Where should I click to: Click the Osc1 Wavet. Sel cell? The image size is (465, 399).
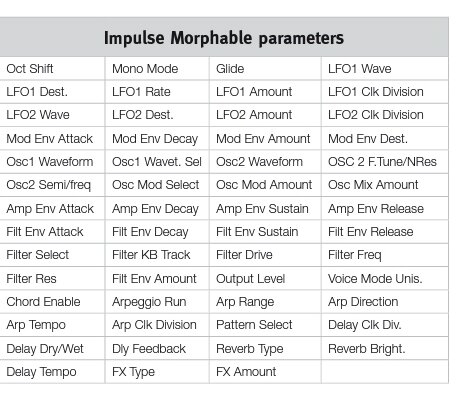click(157, 162)
